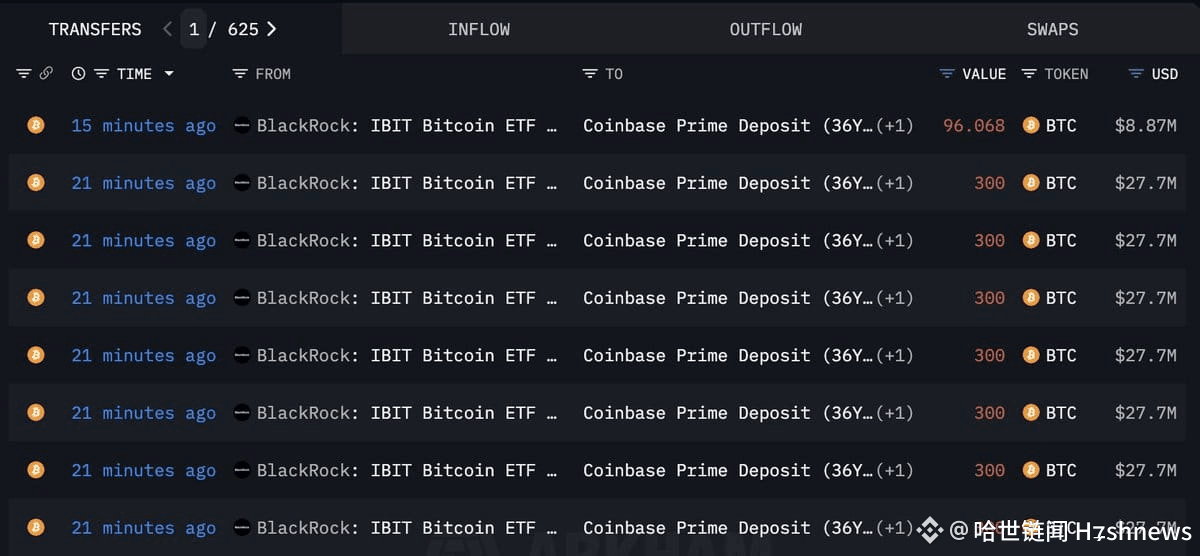The height and width of the screenshot is (556, 1200).
Task: Open the 15 minutes ago transaction link
Action: (x=143, y=125)
